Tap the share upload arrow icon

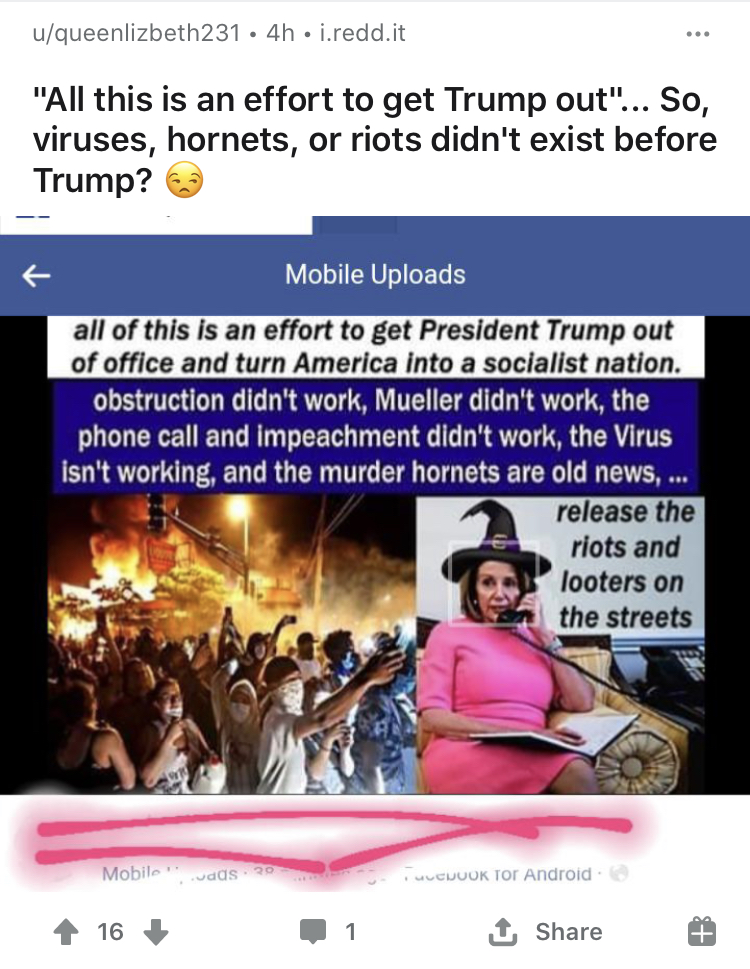tap(503, 931)
